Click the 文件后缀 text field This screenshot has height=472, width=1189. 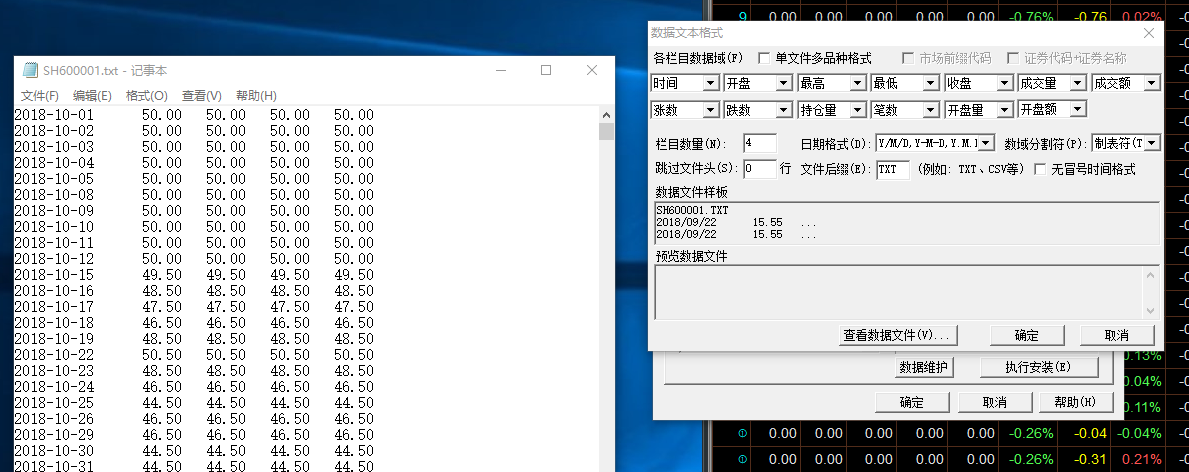pyautogui.click(x=892, y=170)
